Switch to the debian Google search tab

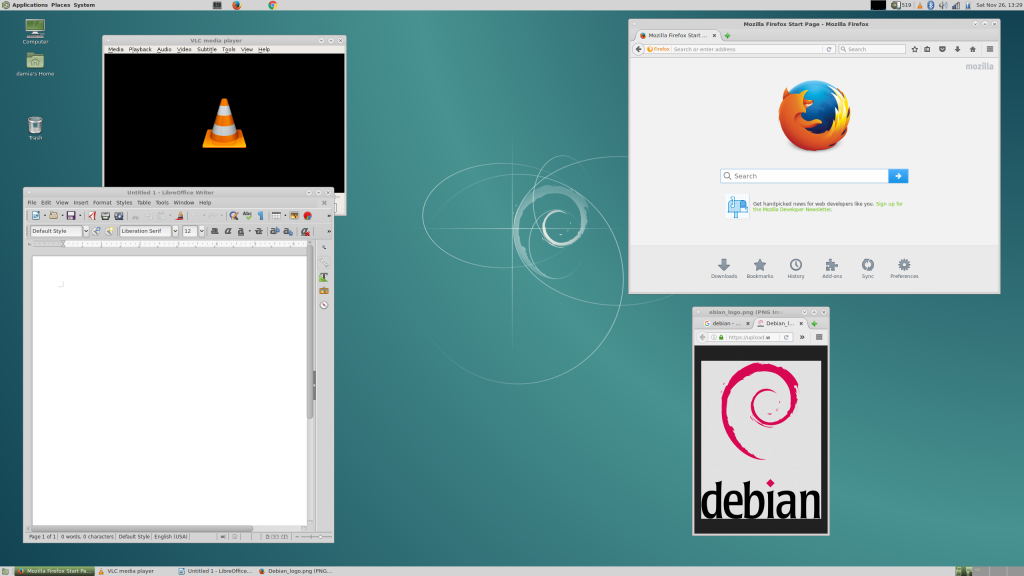[726, 323]
